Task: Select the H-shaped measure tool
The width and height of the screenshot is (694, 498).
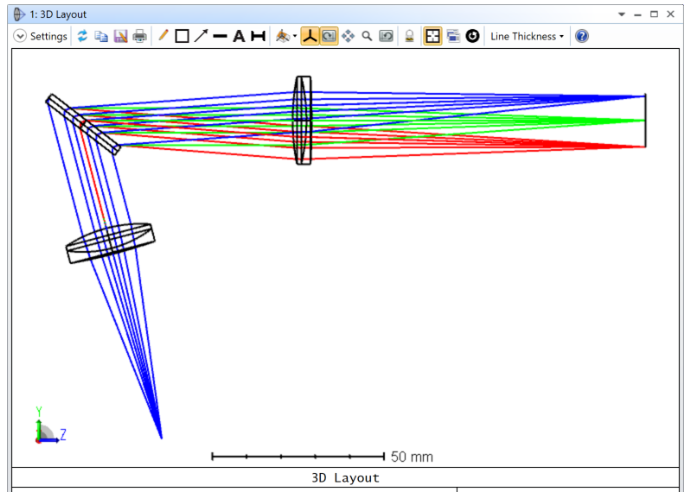Action: (258, 36)
